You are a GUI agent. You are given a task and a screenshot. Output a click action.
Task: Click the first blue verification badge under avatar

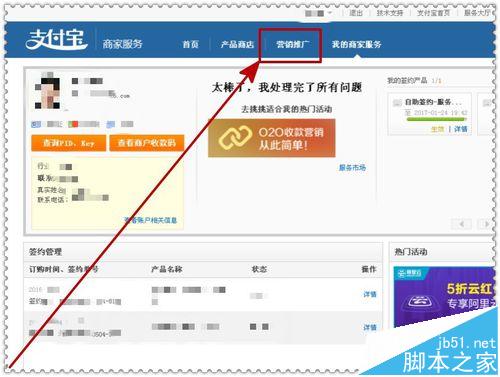tap(36, 124)
